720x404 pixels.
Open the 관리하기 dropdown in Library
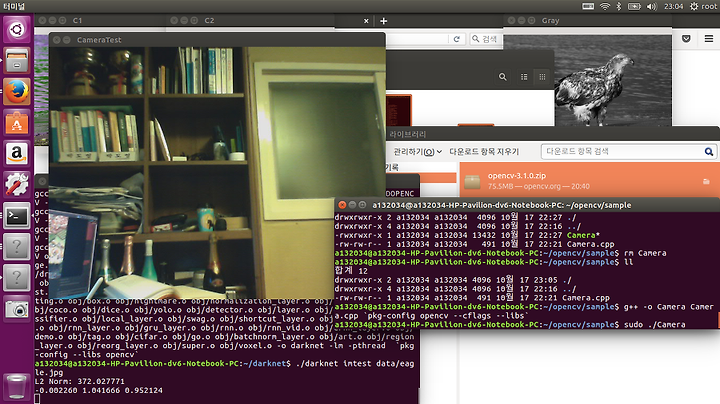[x=418, y=152]
